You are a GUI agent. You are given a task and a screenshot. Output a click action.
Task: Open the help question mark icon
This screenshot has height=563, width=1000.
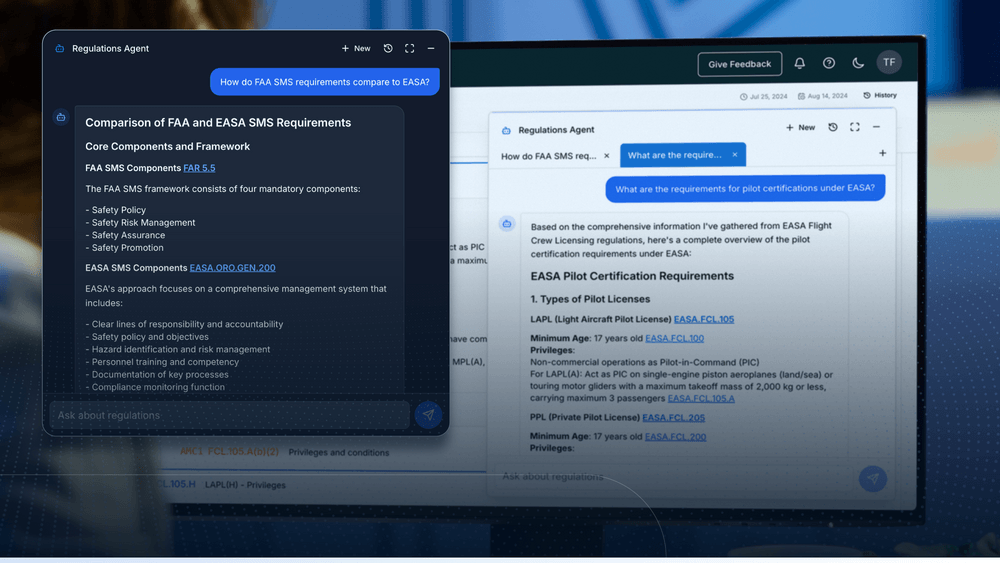pos(829,63)
